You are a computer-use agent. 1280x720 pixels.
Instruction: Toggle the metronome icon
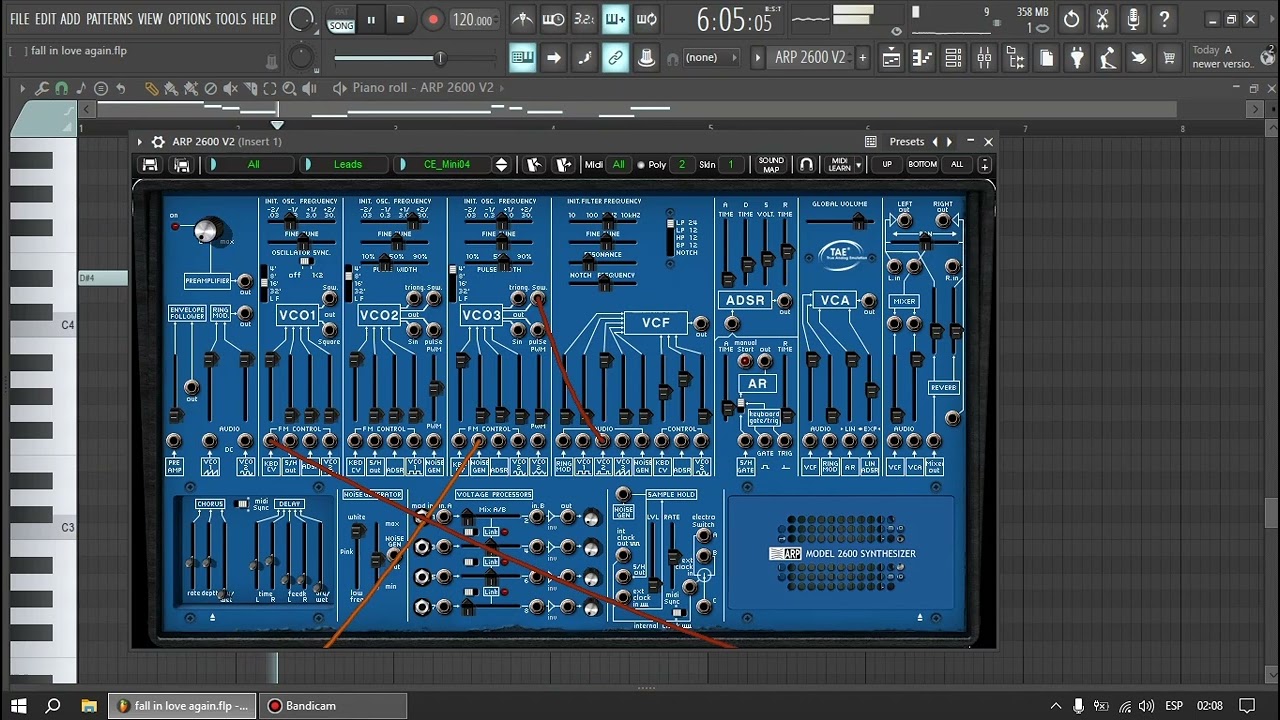point(522,19)
